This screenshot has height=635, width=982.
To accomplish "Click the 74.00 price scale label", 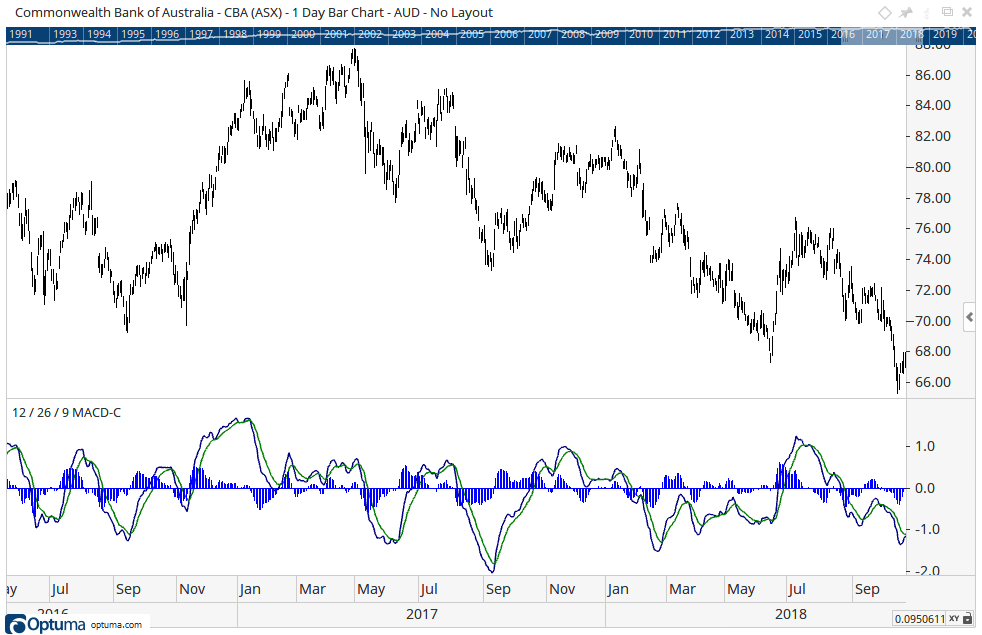I will [x=933, y=259].
